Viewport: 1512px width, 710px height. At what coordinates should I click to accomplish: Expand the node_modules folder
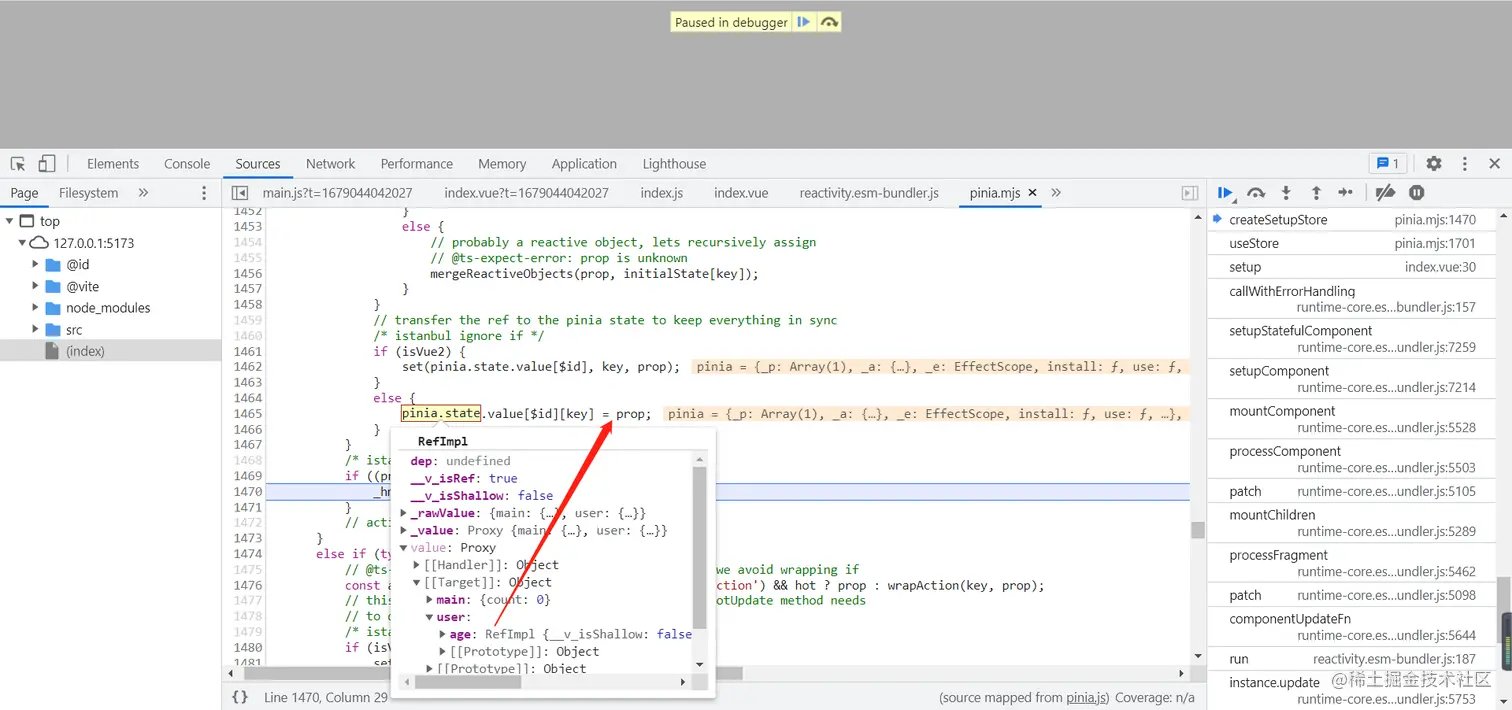coord(36,308)
